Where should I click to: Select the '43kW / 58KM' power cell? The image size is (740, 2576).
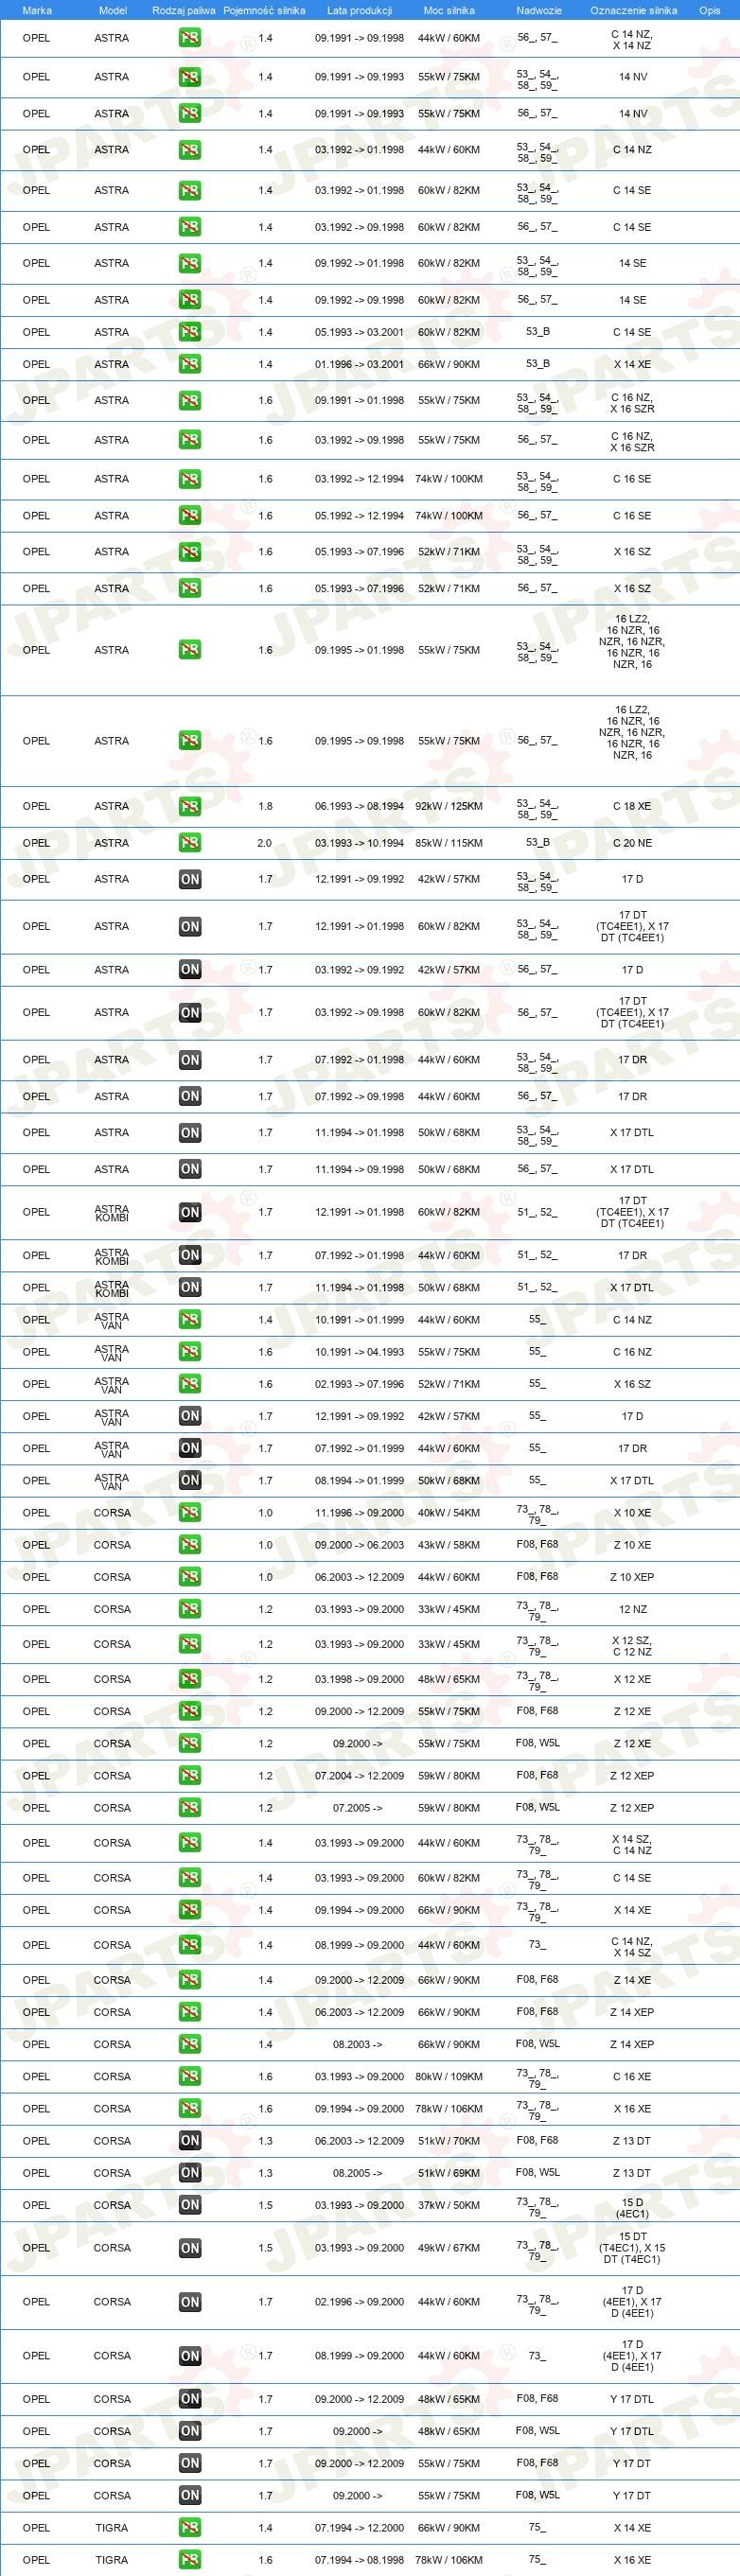click(449, 1545)
